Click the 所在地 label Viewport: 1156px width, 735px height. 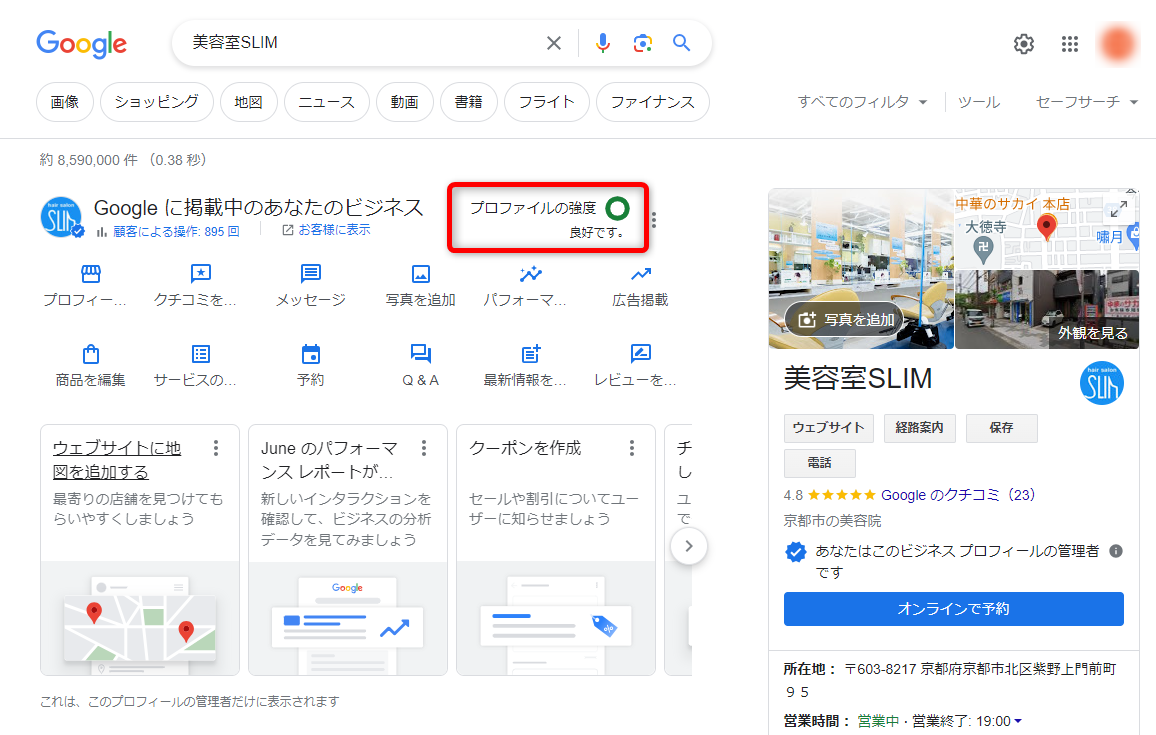[x=809, y=669]
